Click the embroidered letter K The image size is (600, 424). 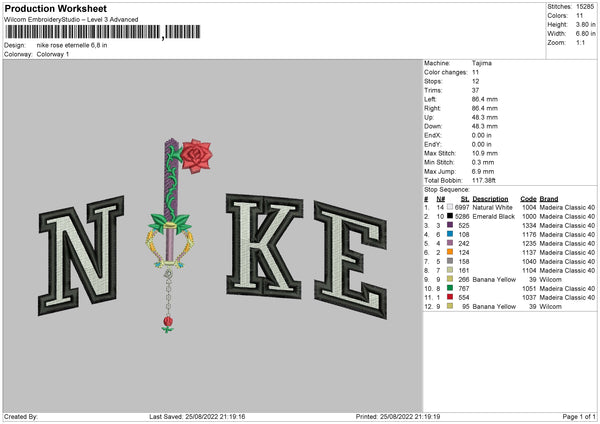coord(264,245)
